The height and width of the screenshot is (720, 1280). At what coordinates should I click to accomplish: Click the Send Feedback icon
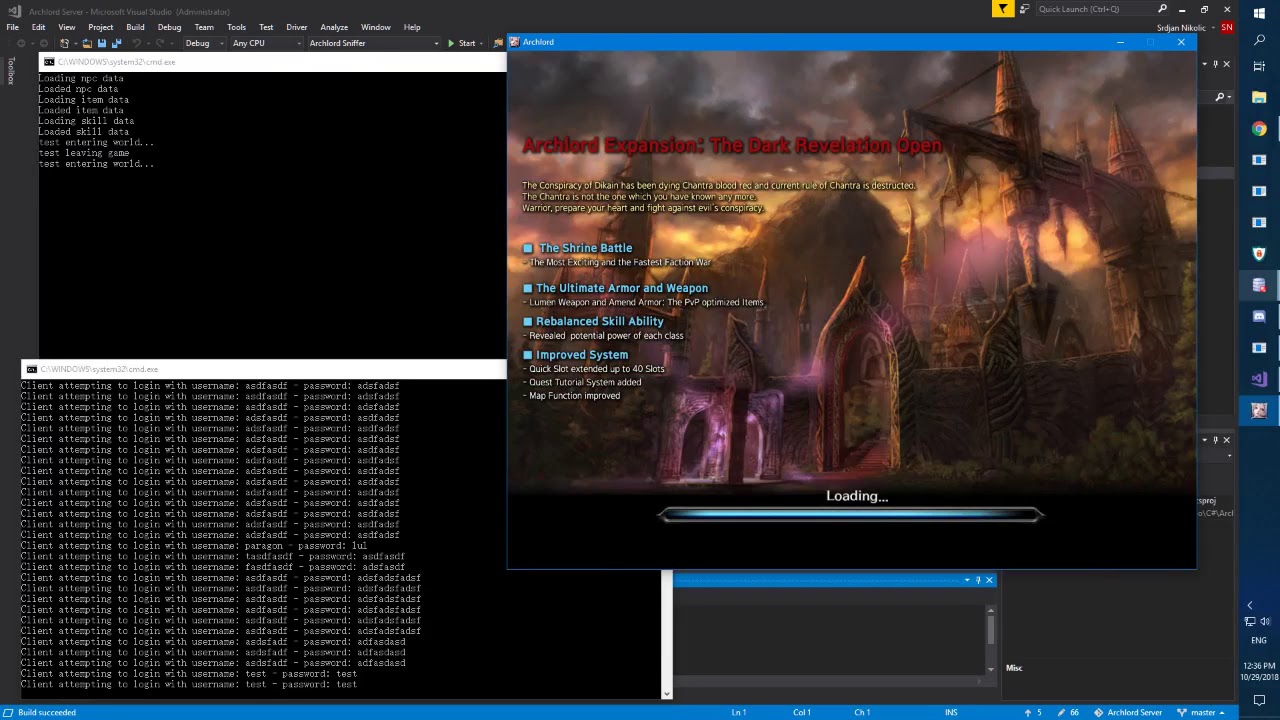(x=1024, y=9)
